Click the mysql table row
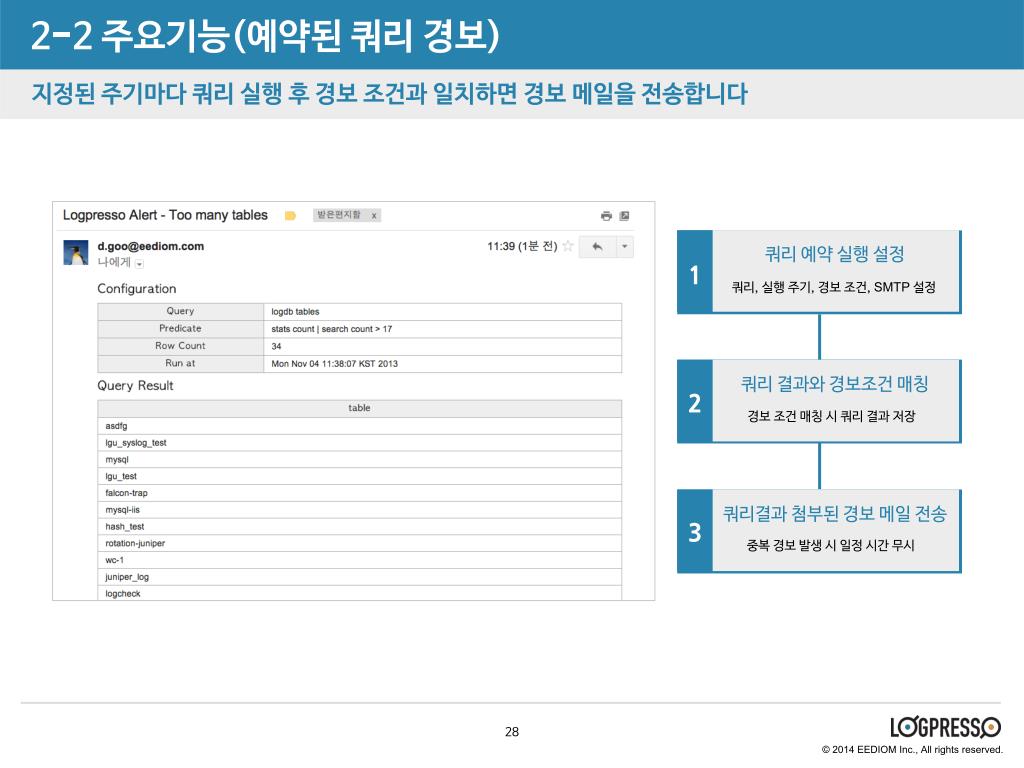1024x768 pixels. click(x=359, y=460)
